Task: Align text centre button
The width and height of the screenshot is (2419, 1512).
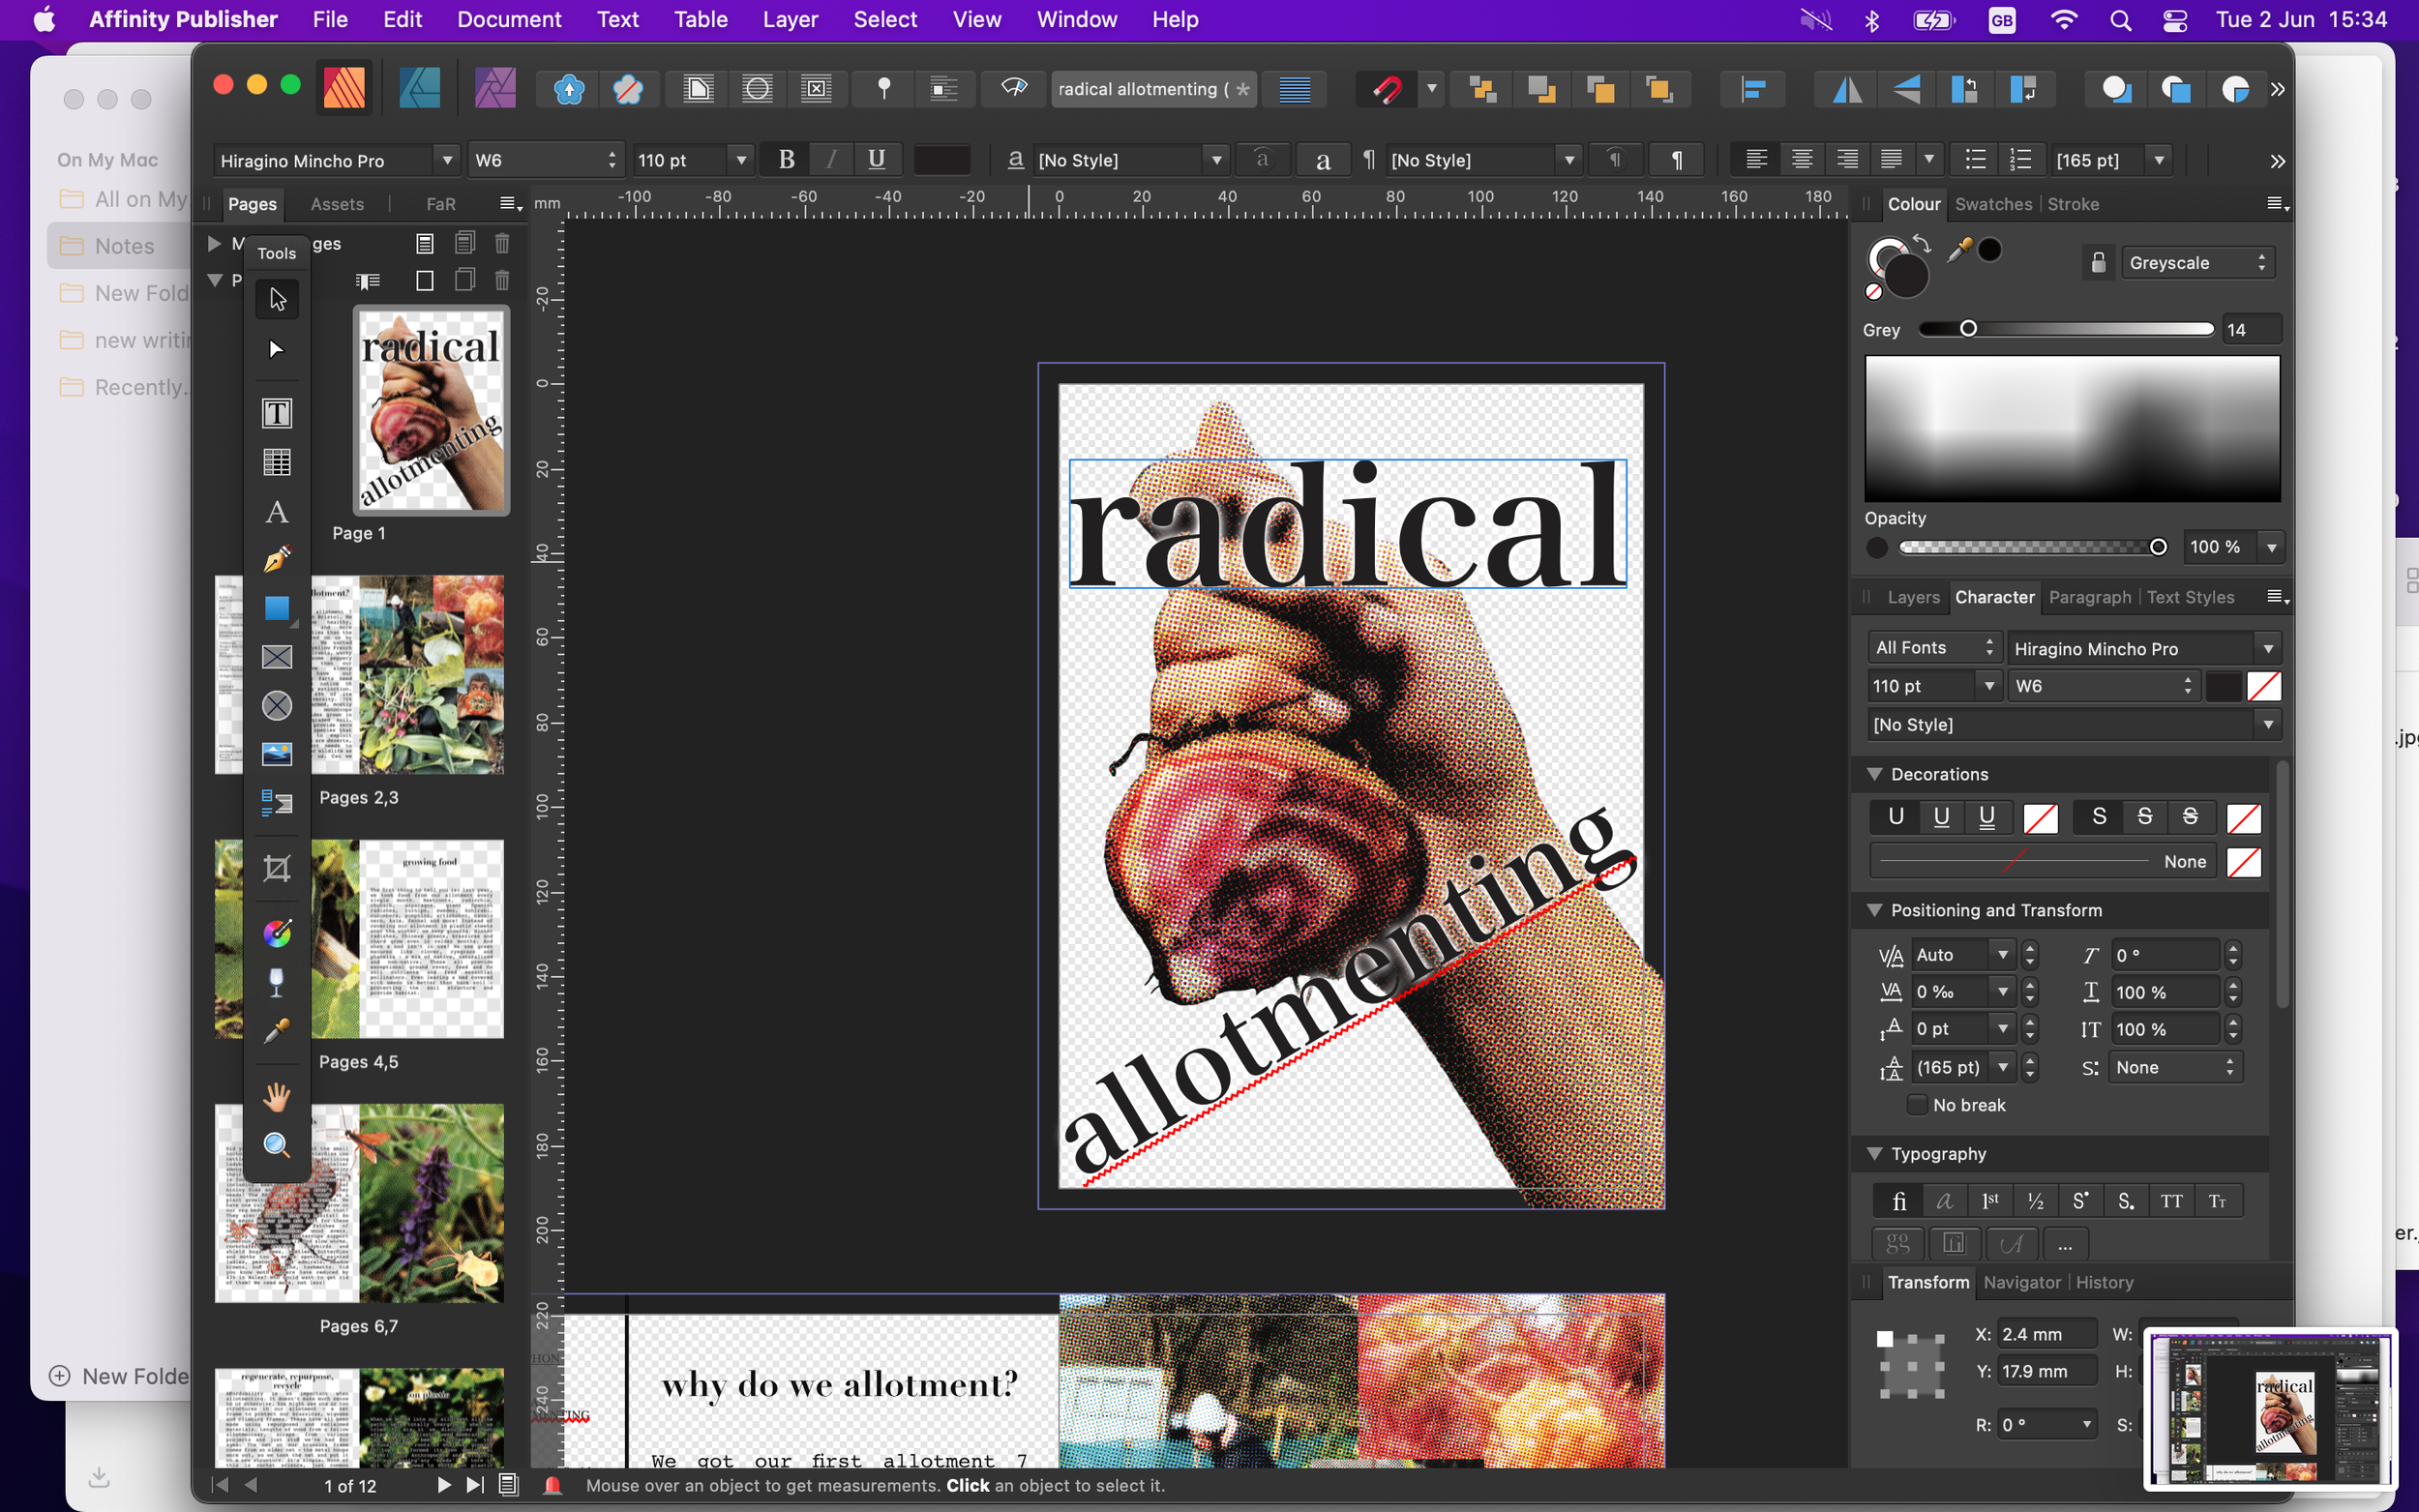Action: pyautogui.click(x=1801, y=160)
